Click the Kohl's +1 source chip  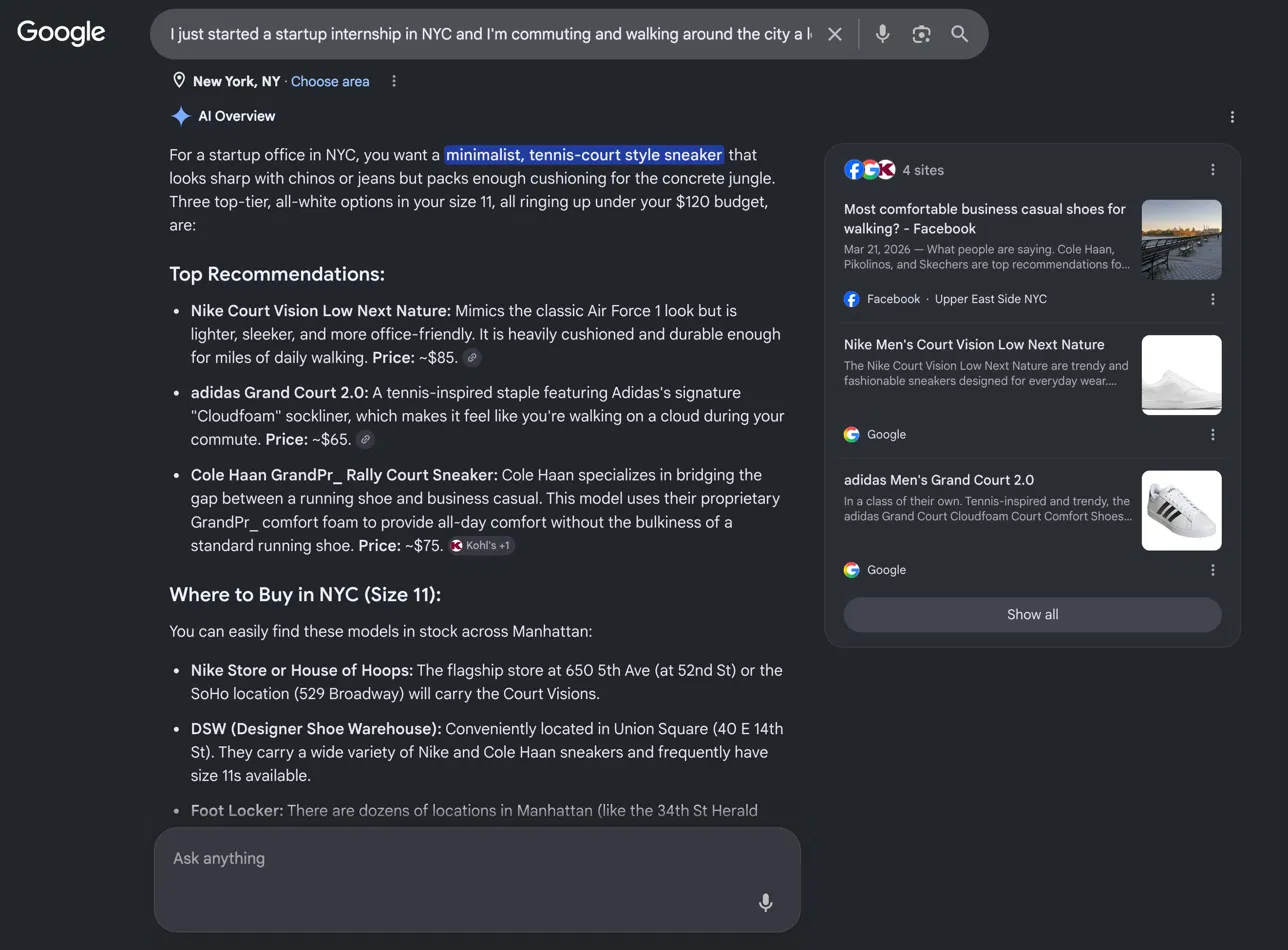coord(481,545)
